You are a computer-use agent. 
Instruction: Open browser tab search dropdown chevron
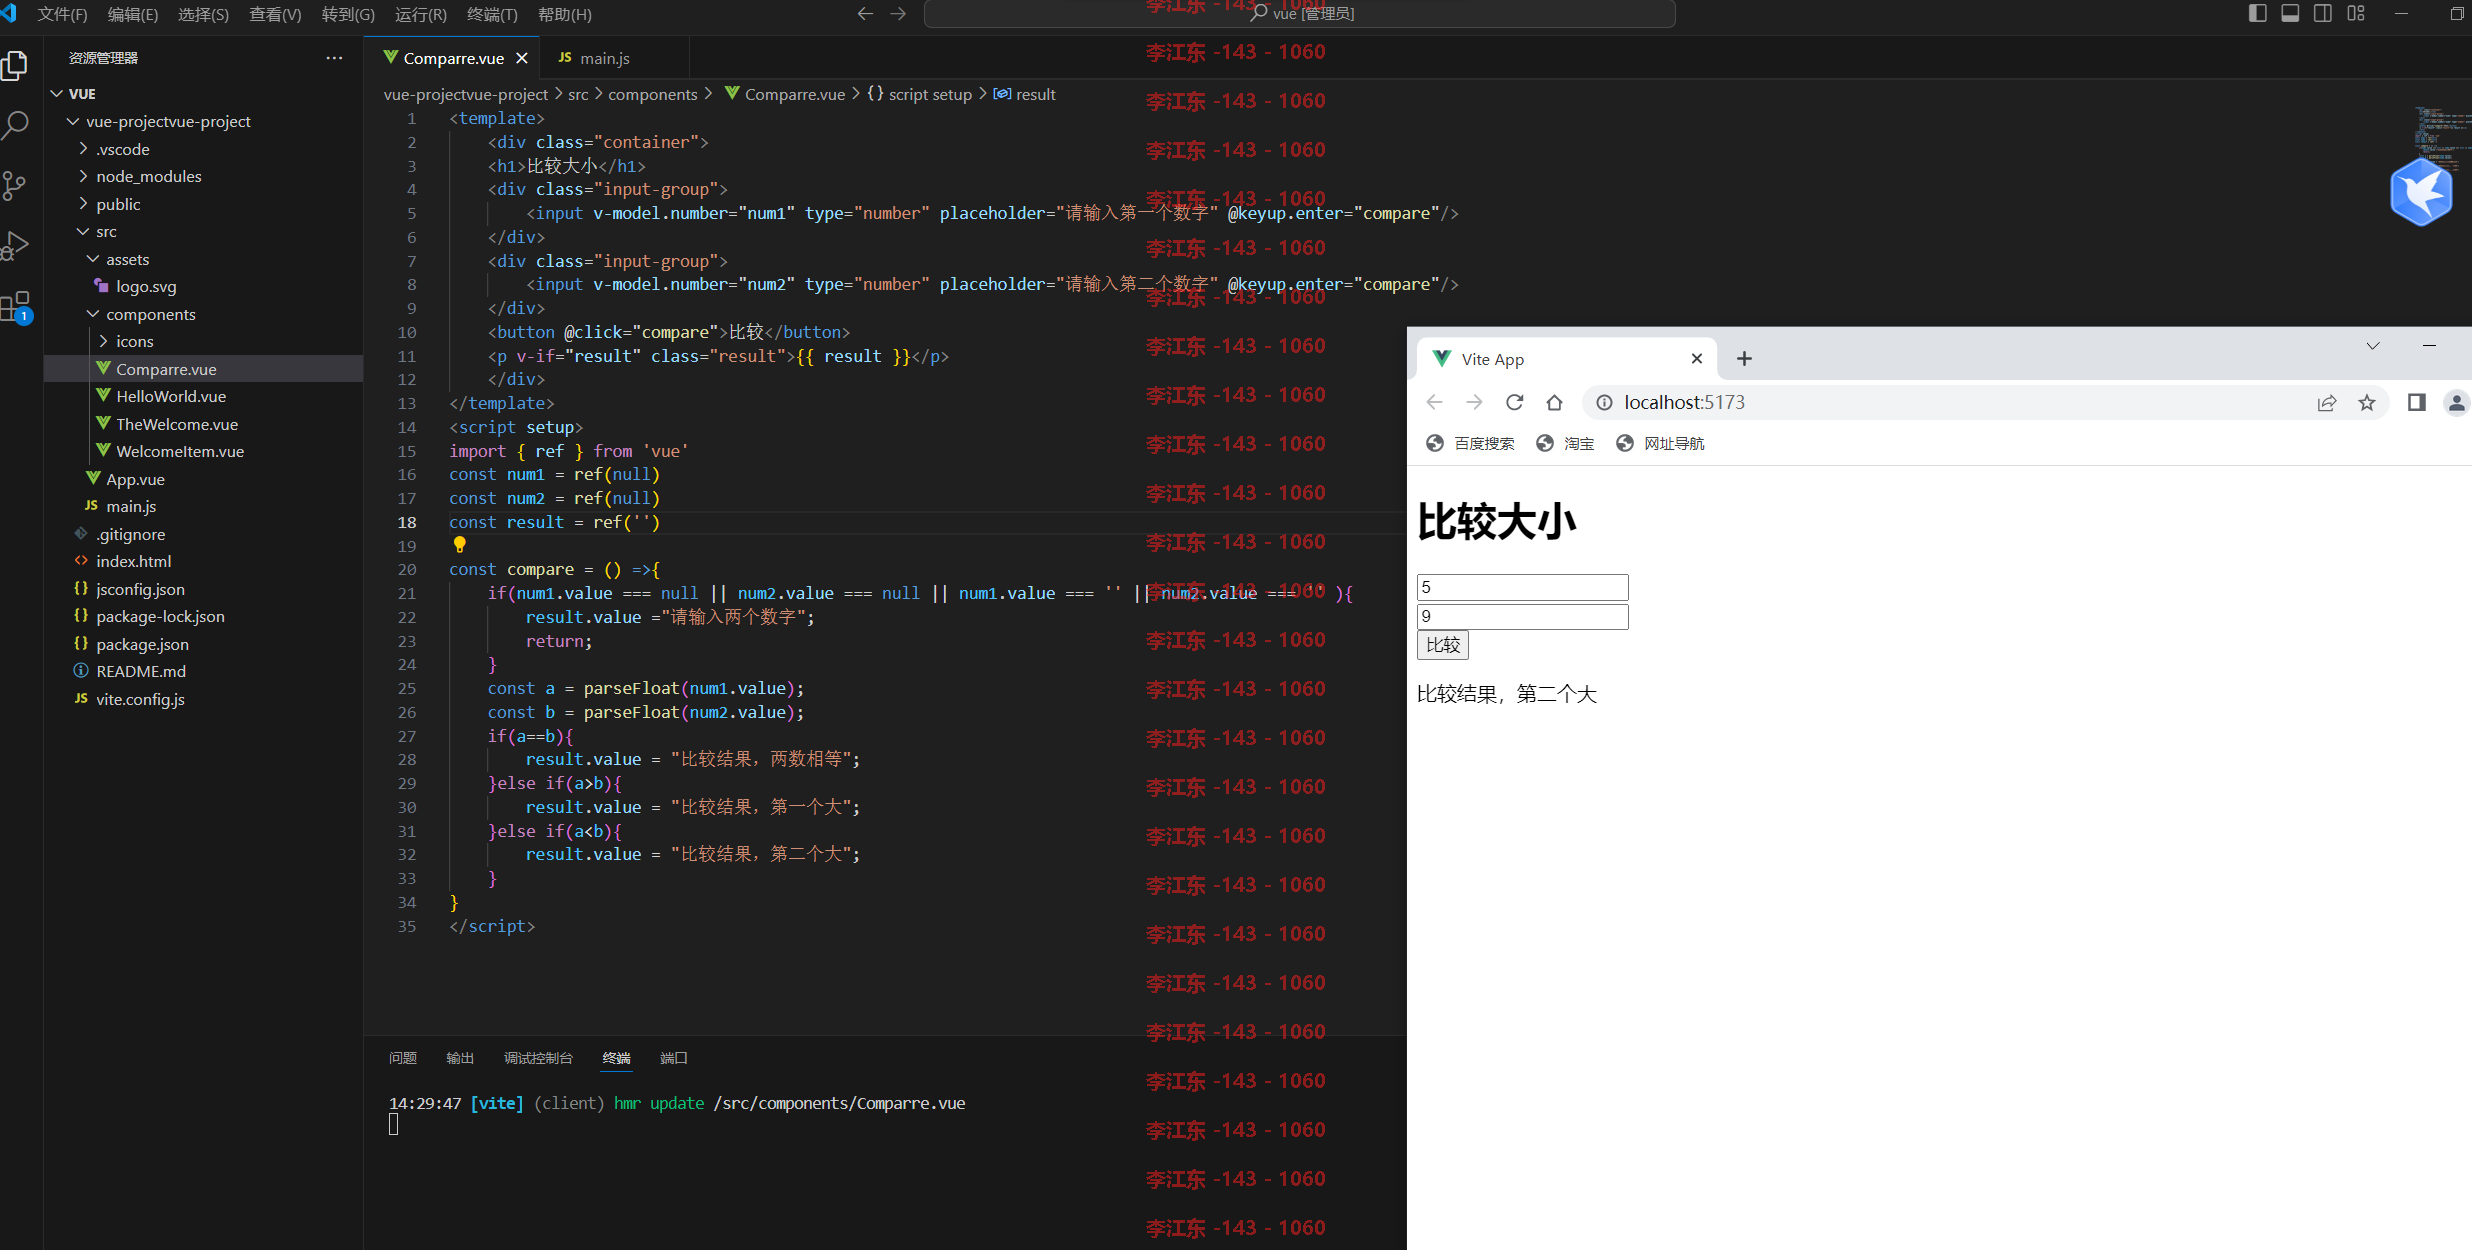(x=2372, y=345)
